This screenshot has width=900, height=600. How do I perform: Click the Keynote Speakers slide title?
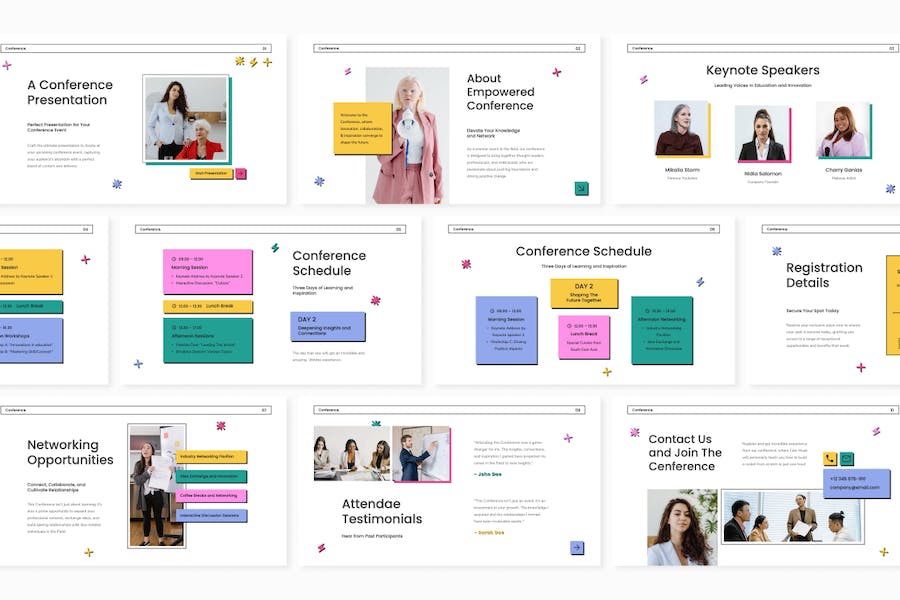[762, 70]
